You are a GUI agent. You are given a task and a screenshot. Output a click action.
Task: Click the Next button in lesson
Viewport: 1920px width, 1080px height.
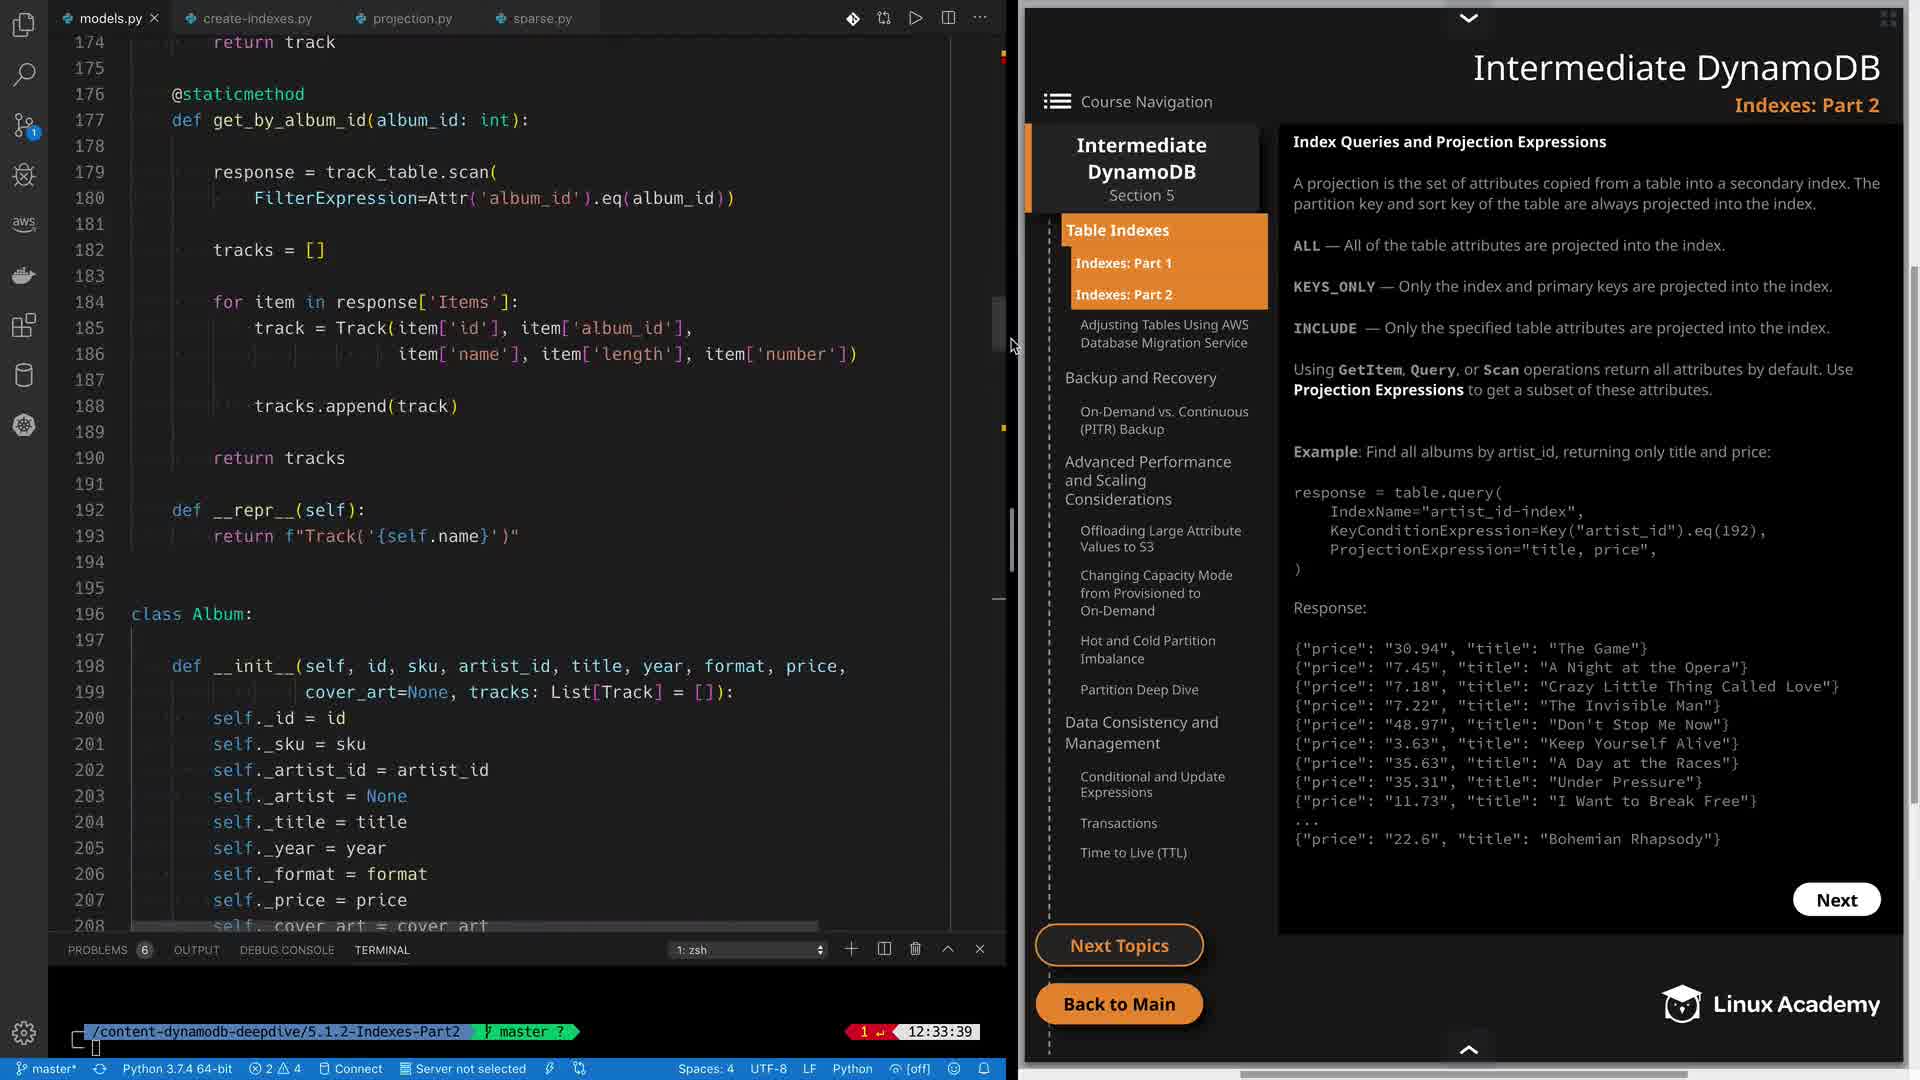coord(1836,900)
